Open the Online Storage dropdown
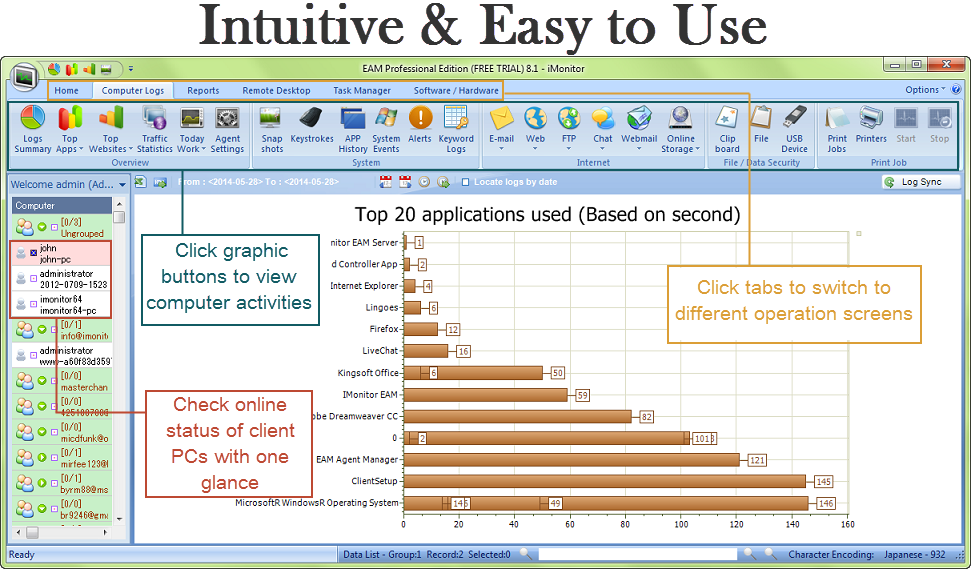Image resolution: width=971 pixels, height=569 pixels. [697, 149]
